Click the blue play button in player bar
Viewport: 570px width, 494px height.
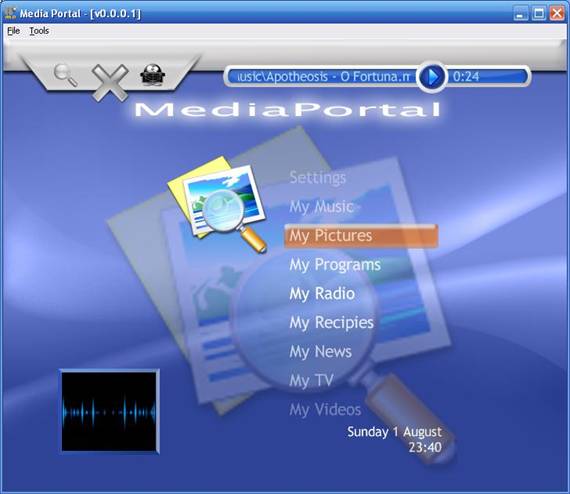coord(432,77)
